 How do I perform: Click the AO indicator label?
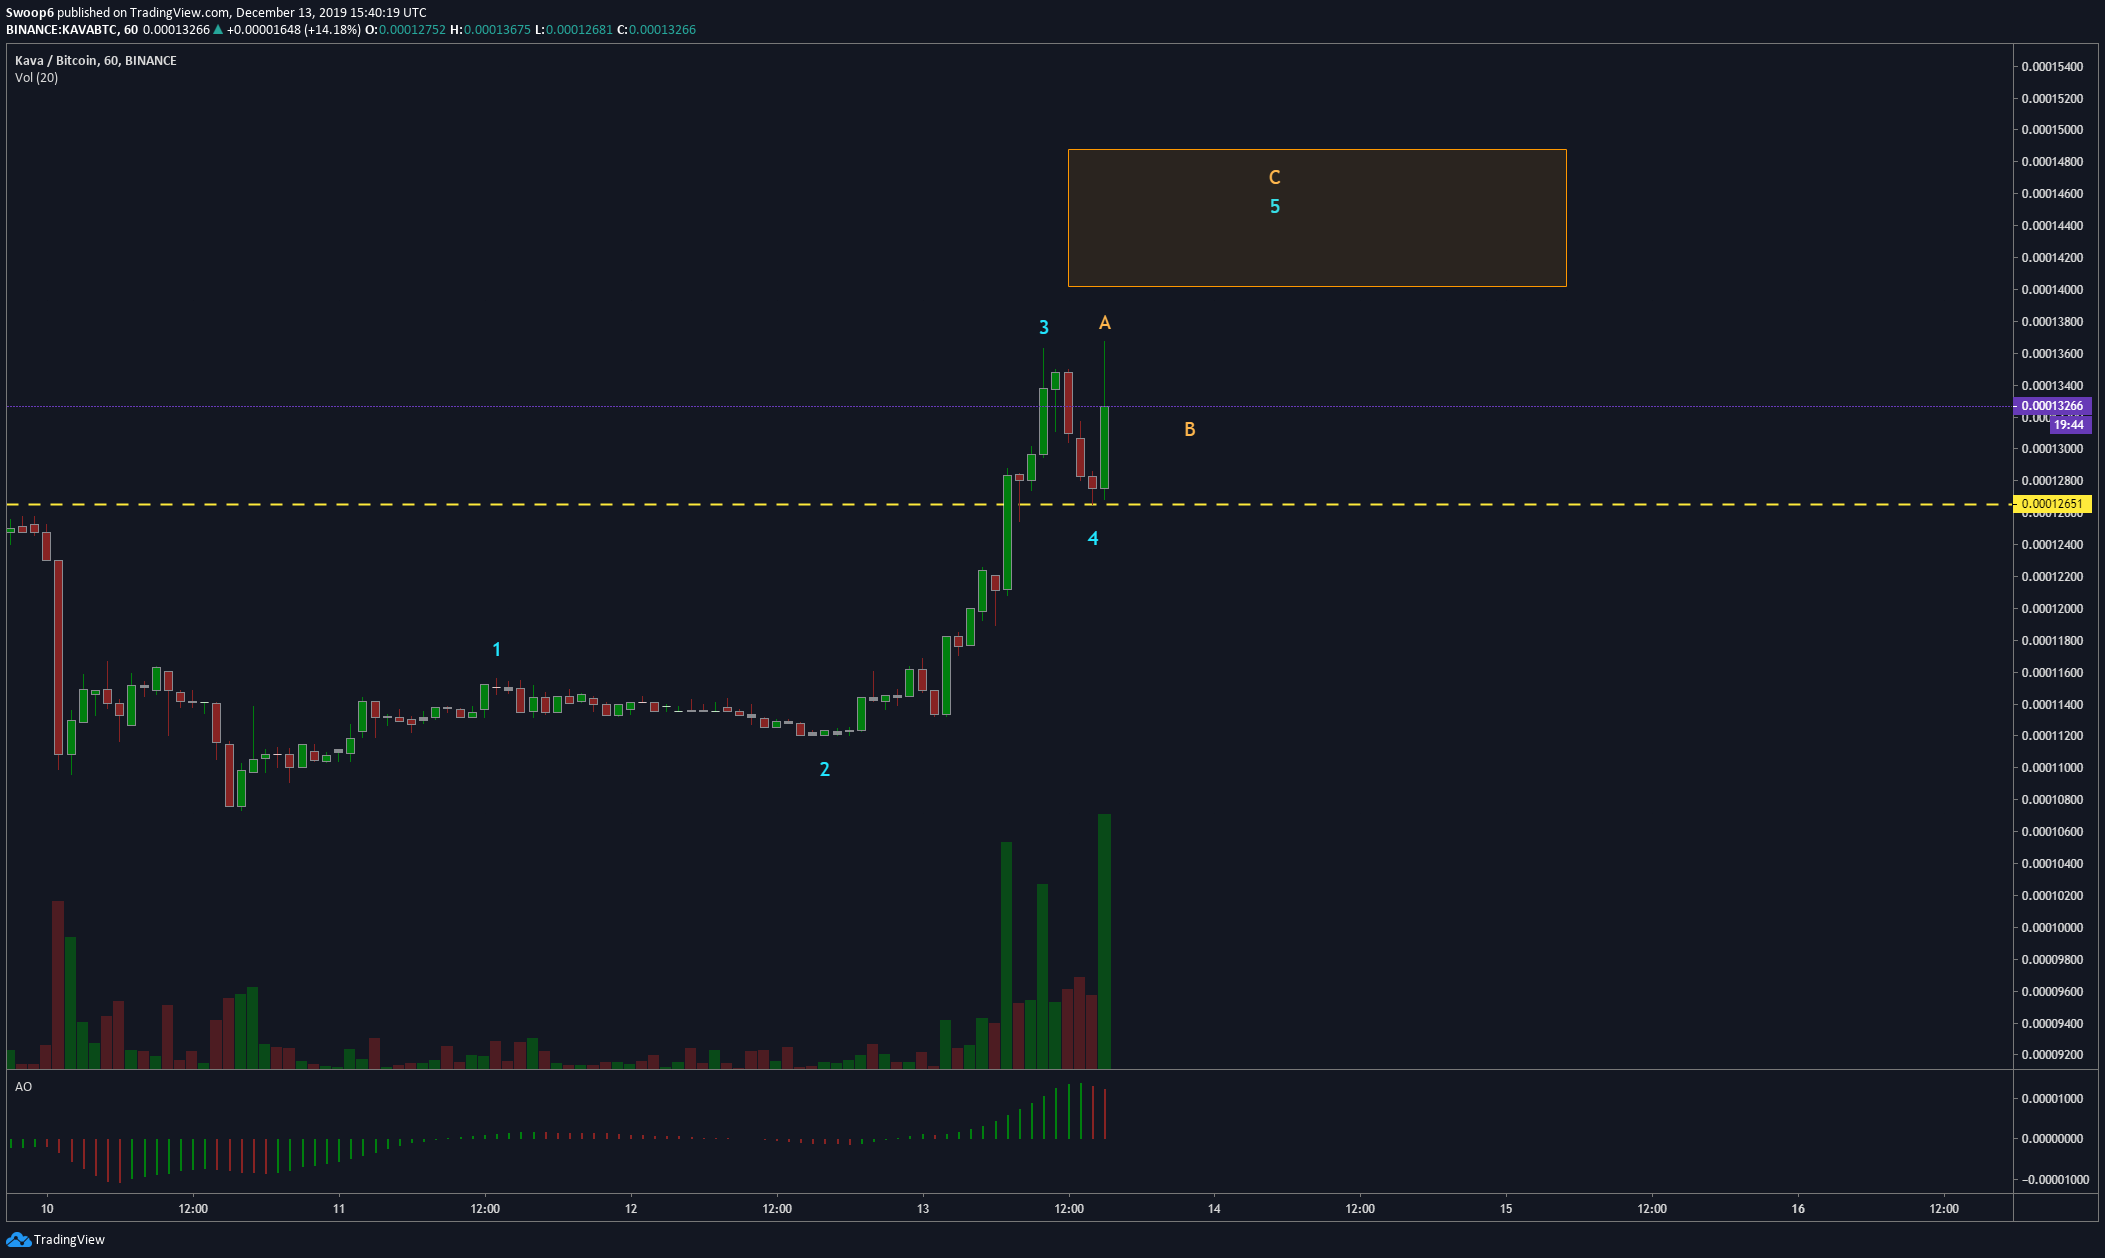pos(23,1087)
